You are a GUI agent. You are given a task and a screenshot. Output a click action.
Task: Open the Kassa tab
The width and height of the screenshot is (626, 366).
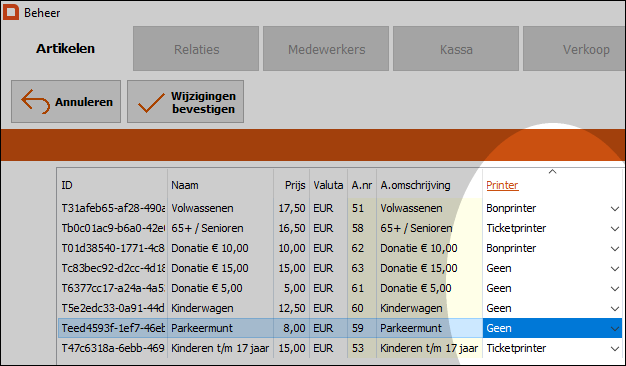click(x=456, y=49)
